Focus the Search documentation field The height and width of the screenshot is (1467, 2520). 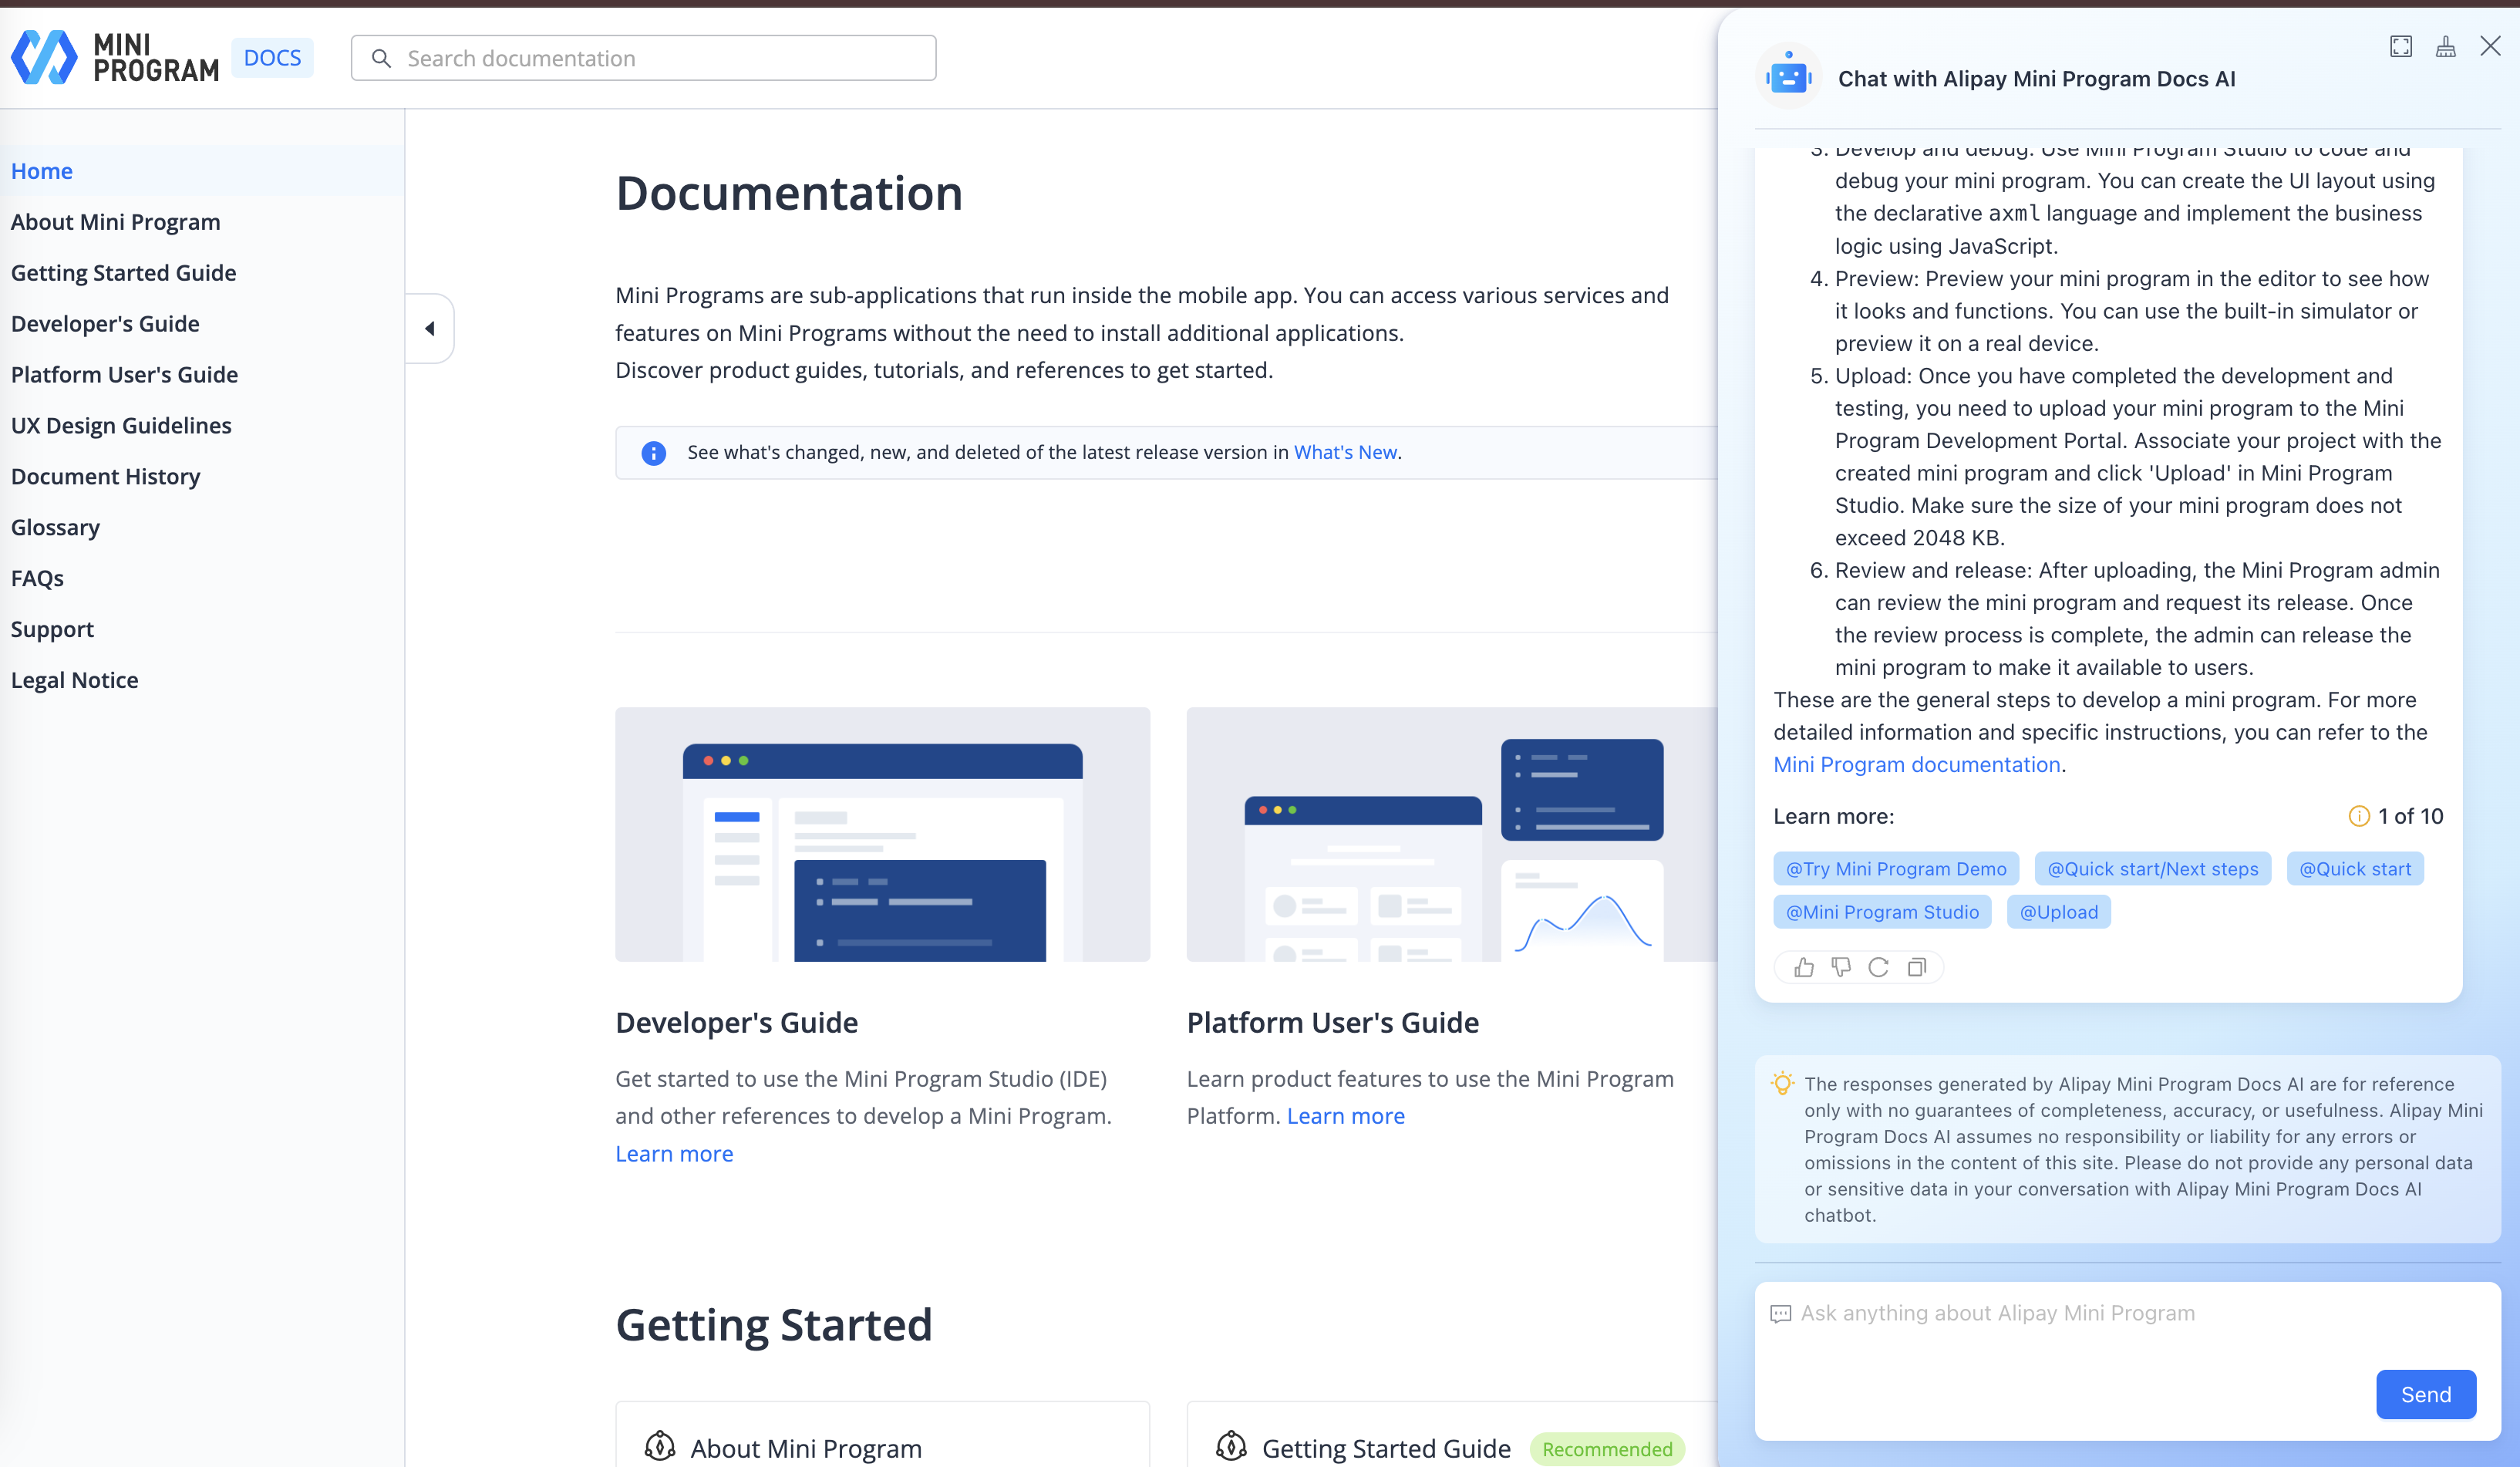[x=660, y=58]
